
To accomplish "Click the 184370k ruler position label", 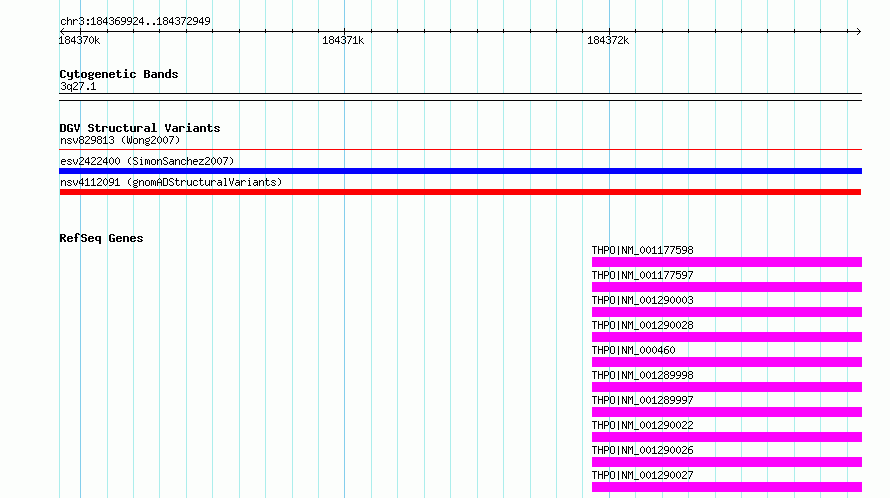I will click(x=79, y=40).
